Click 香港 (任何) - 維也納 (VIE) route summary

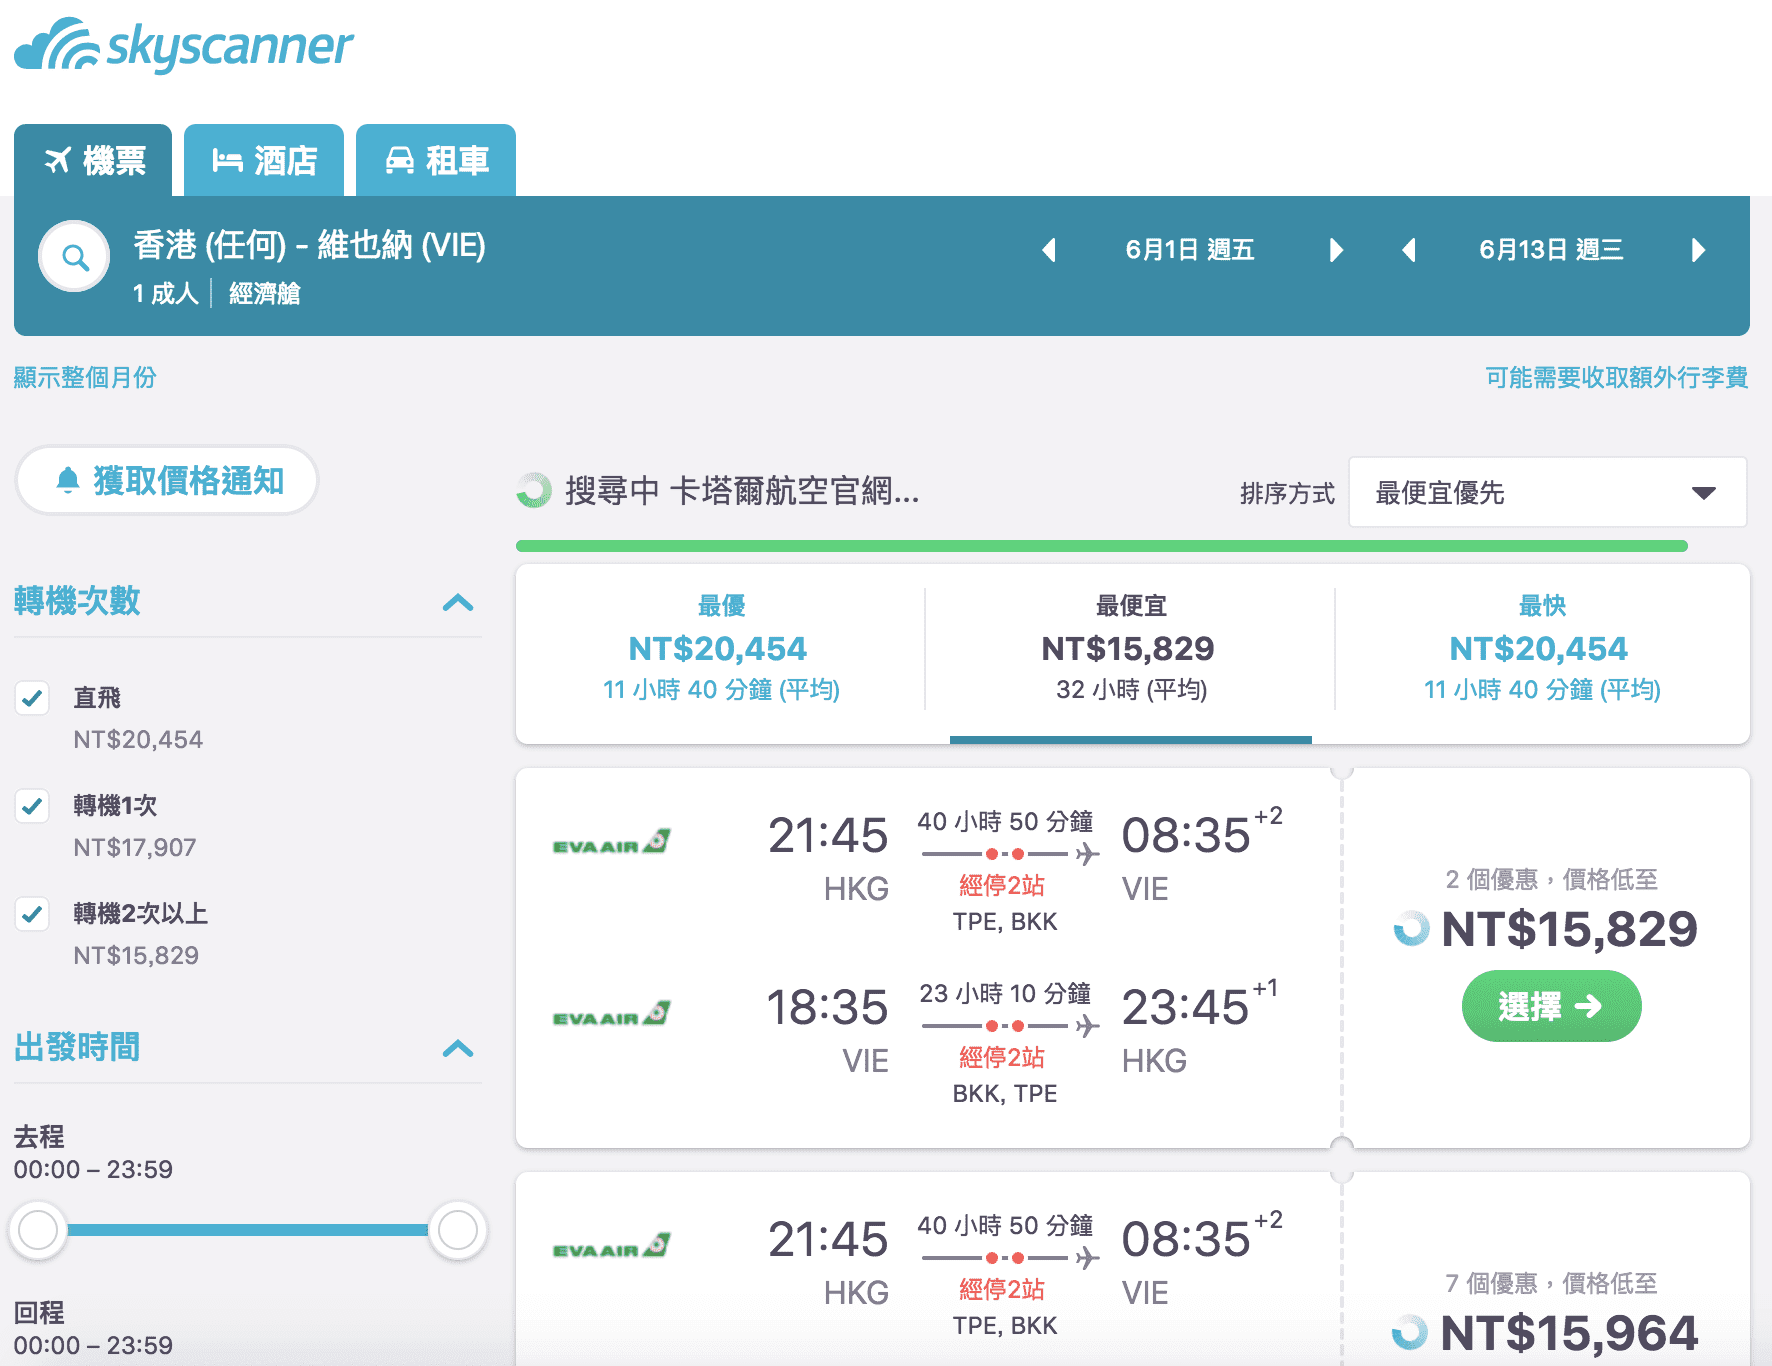click(x=310, y=245)
